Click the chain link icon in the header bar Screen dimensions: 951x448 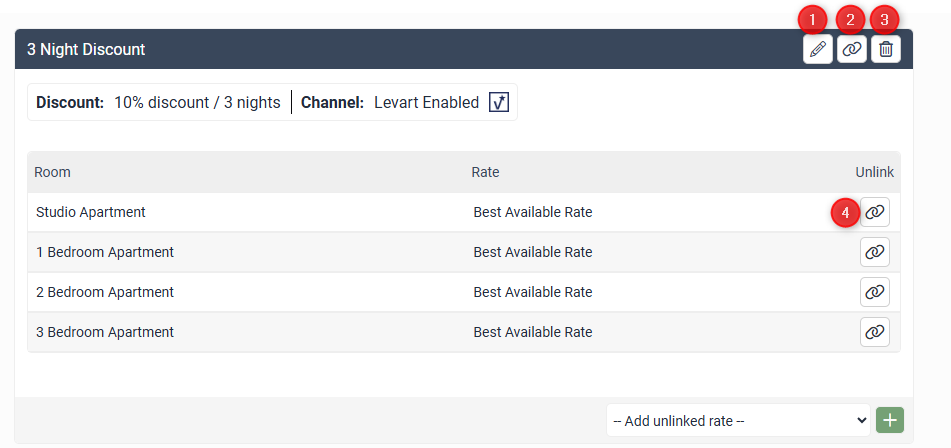point(851,49)
